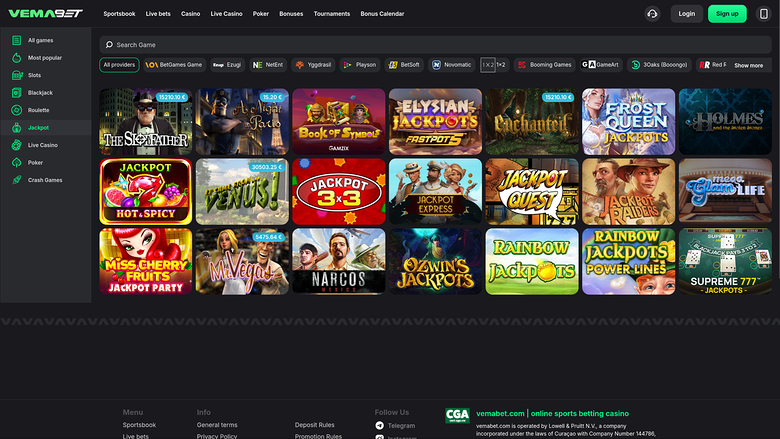Open Enchanted game thumbnail
This screenshot has height=439, width=780.
coord(532,122)
